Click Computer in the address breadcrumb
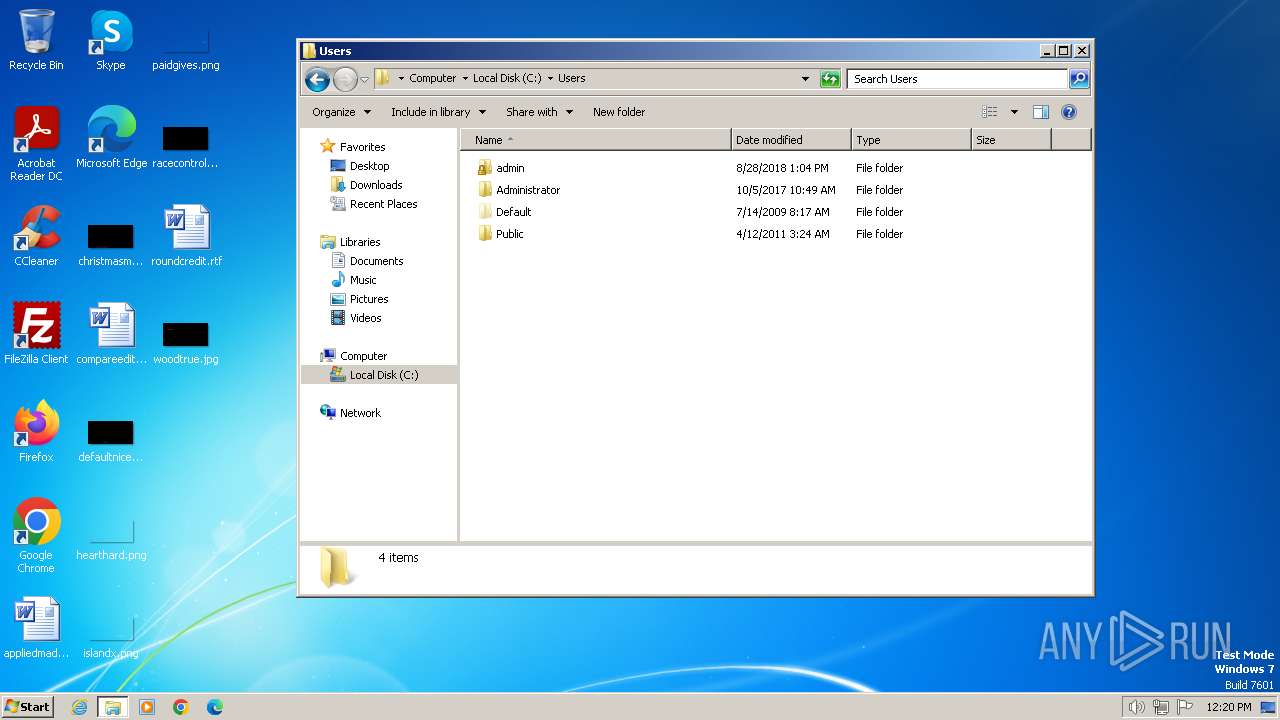 (x=432, y=78)
